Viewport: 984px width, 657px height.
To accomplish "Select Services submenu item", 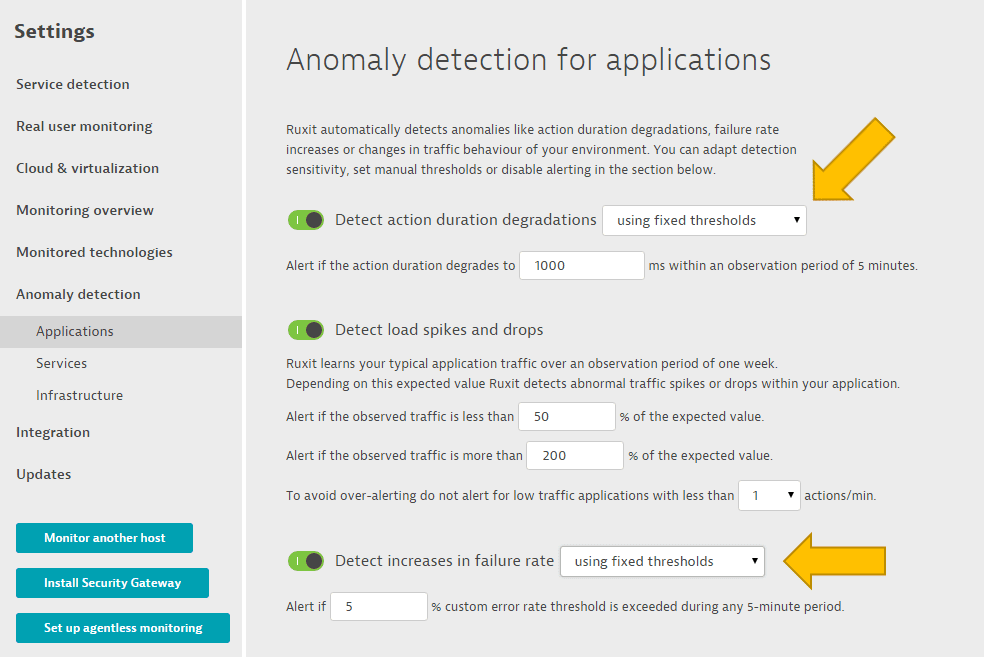I will pyautogui.click(x=62, y=363).
